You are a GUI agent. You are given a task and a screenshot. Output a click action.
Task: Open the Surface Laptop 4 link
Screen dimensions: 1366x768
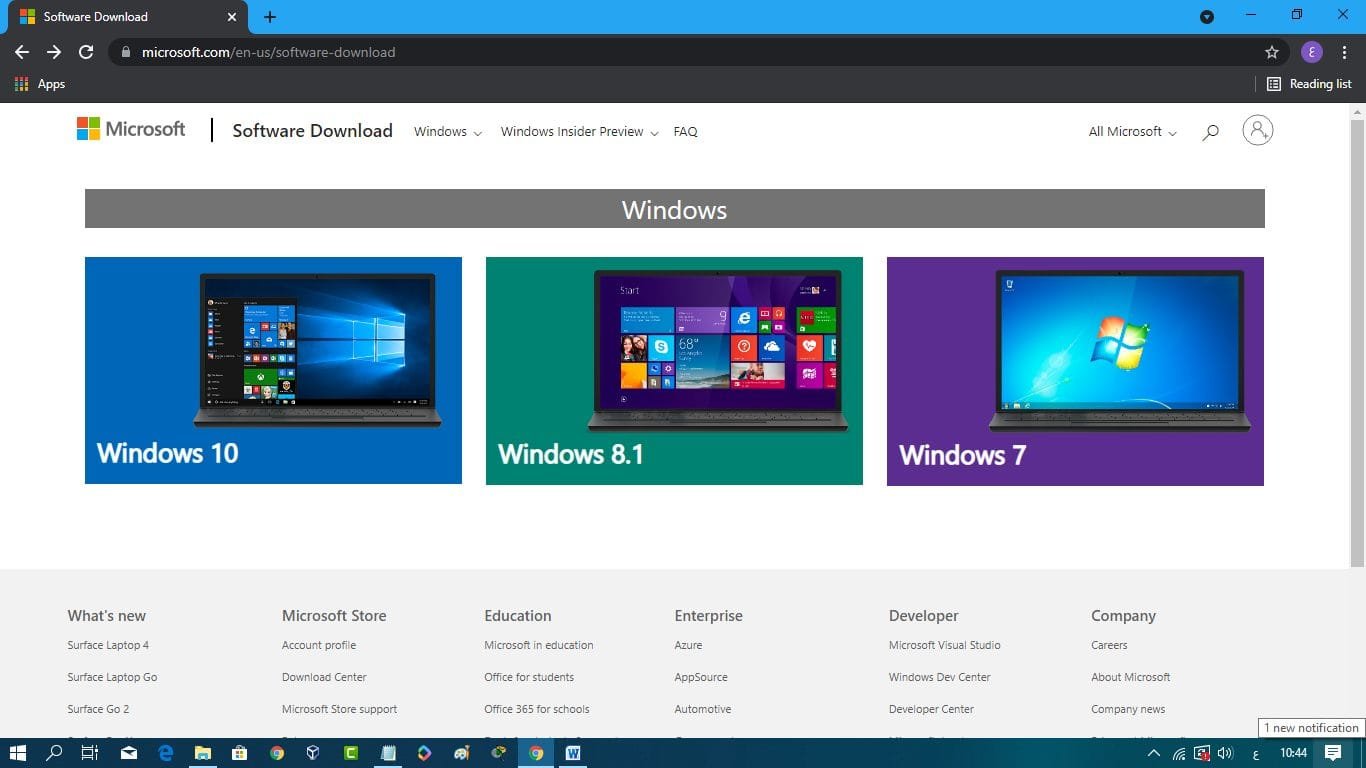click(x=108, y=645)
